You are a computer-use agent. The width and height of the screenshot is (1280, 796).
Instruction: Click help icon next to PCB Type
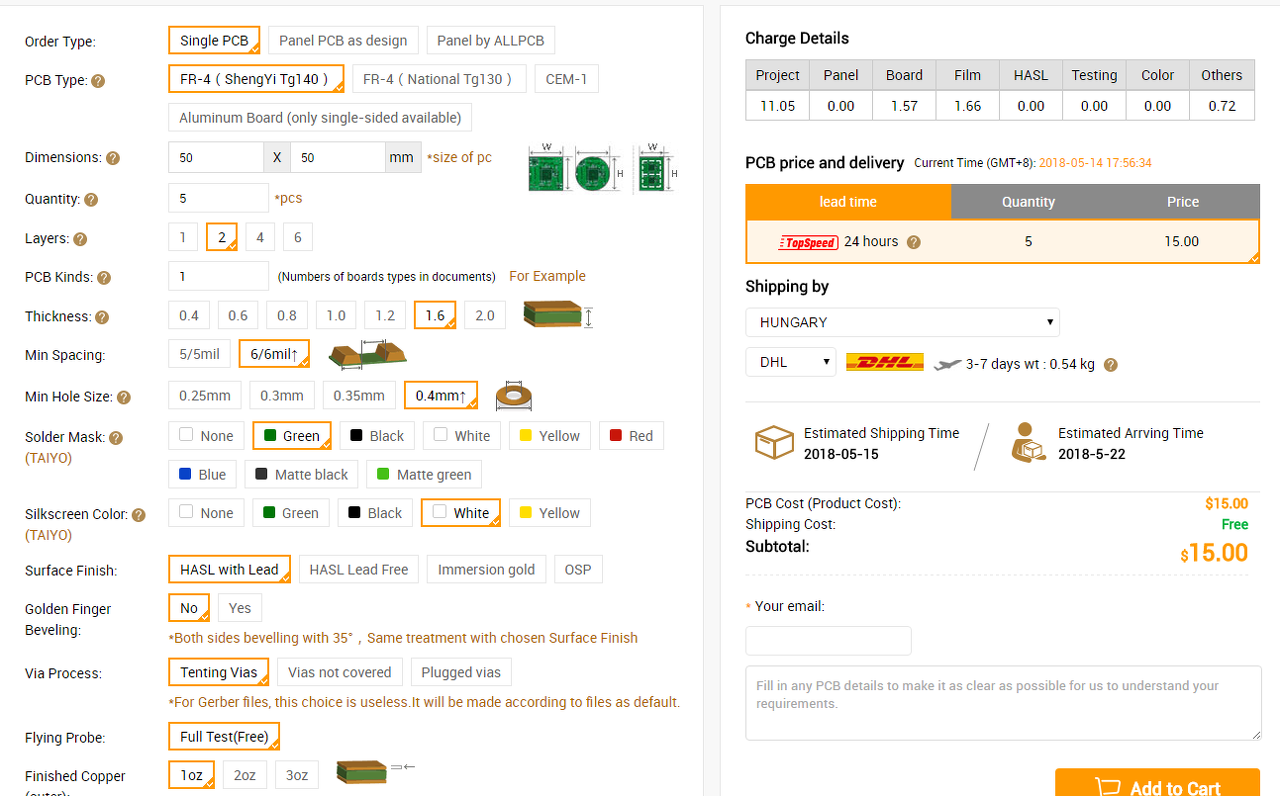(x=98, y=81)
